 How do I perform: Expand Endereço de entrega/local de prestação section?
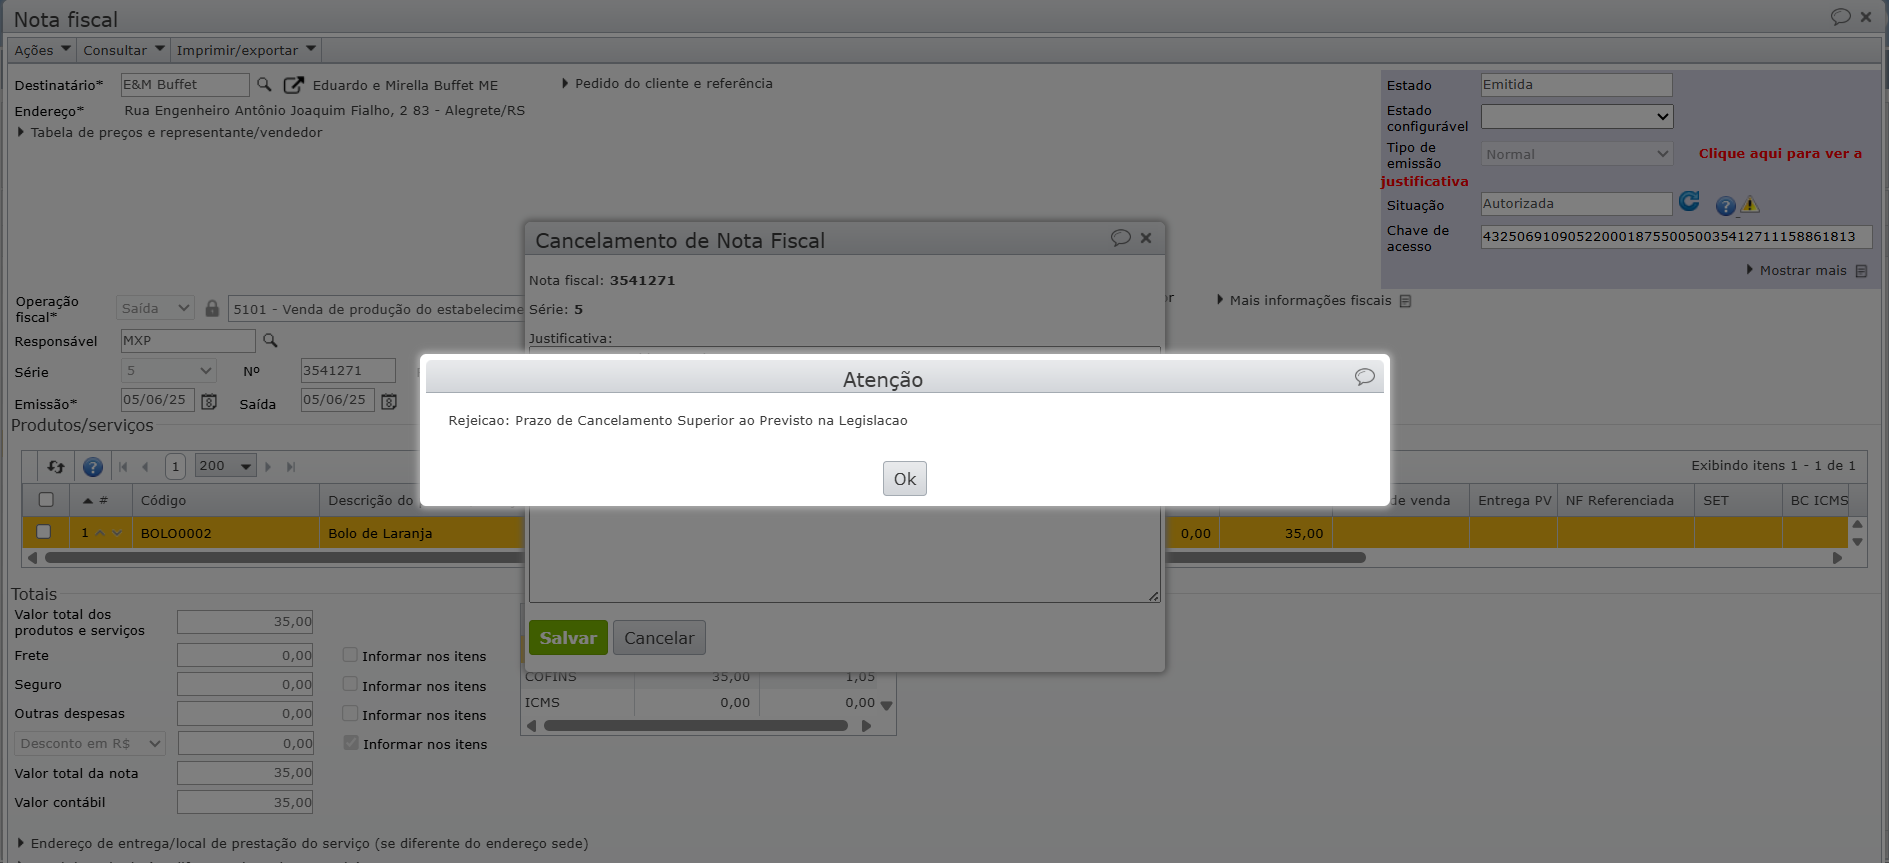coord(302,843)
